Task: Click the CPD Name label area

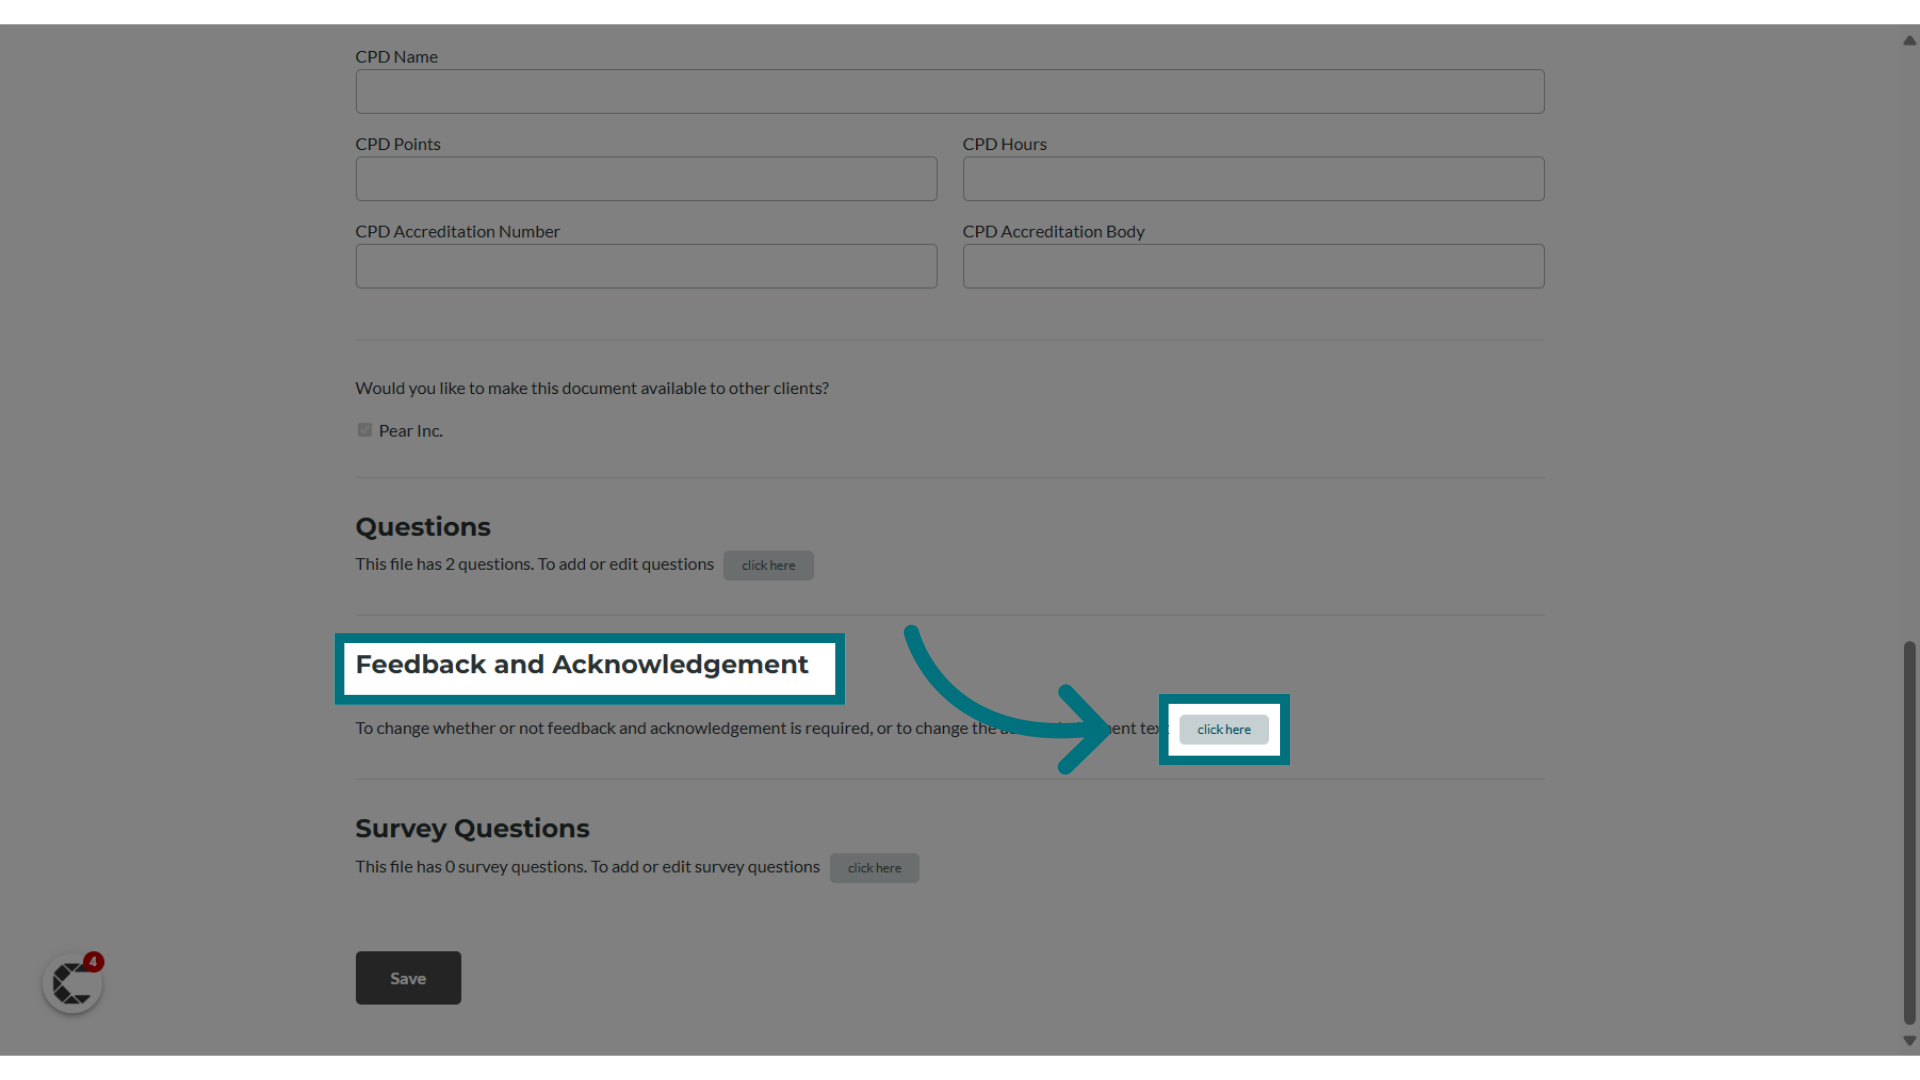Action: coord(396,55)
